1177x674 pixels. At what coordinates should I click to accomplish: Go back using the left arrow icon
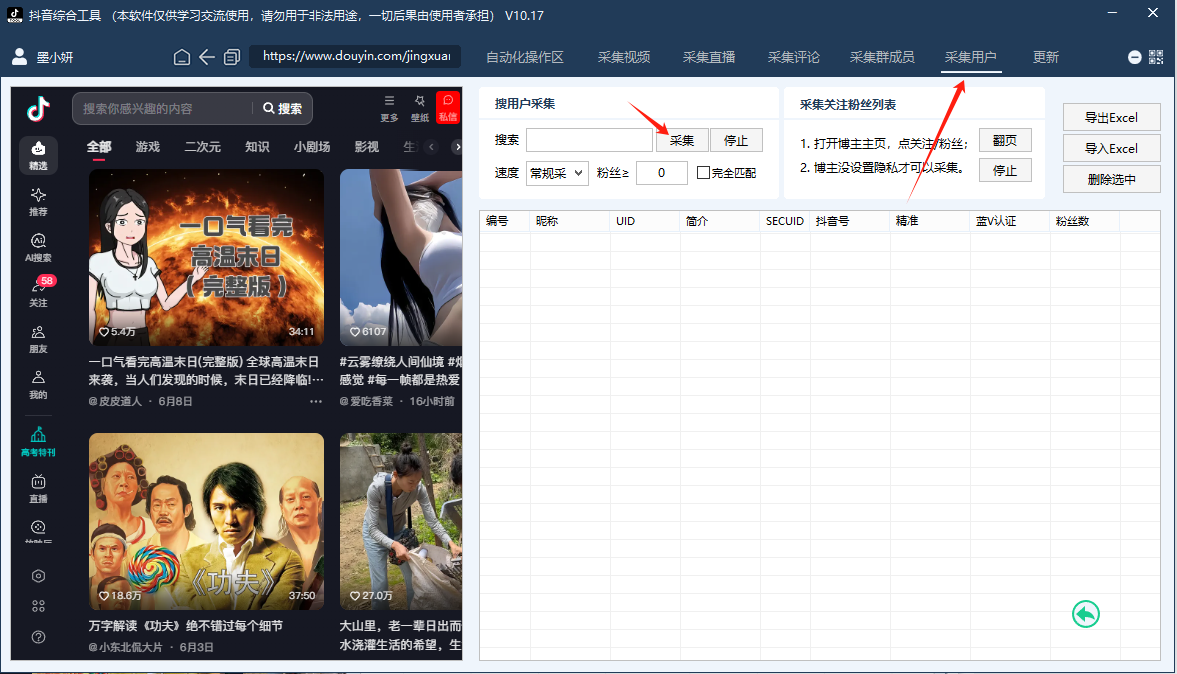tap(207, 57)
